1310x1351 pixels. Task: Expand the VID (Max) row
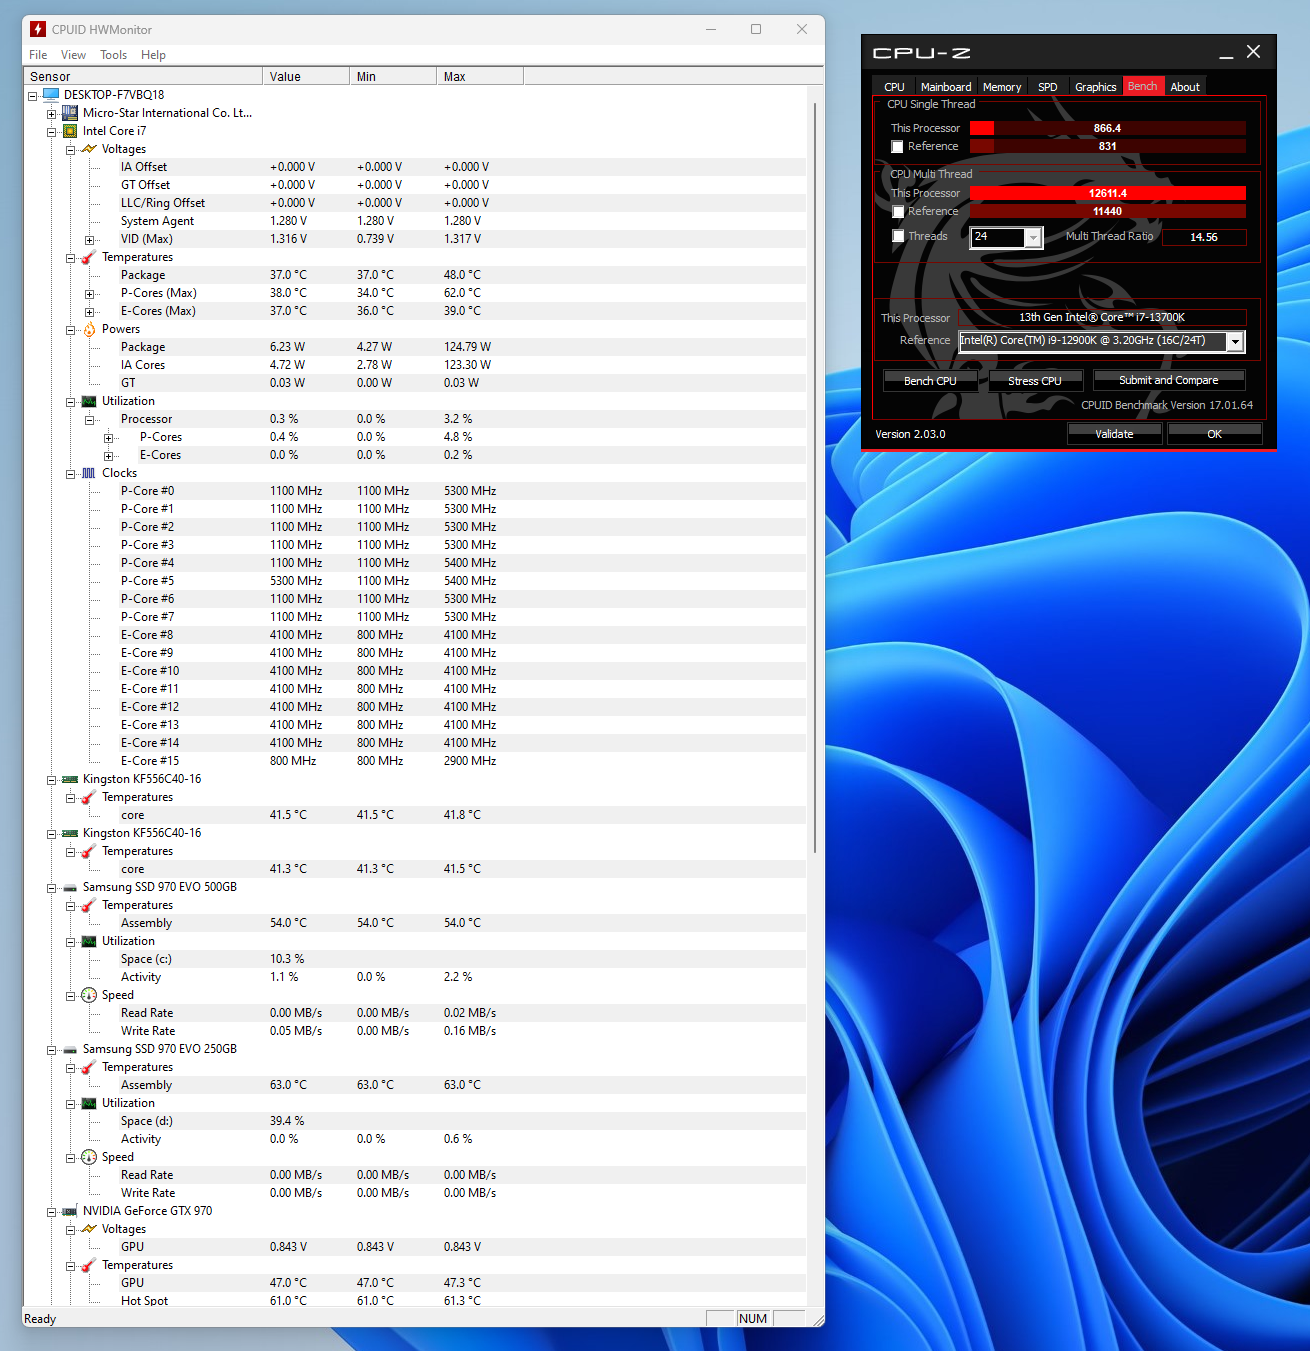pyautogui.click(x=89, y=240)
